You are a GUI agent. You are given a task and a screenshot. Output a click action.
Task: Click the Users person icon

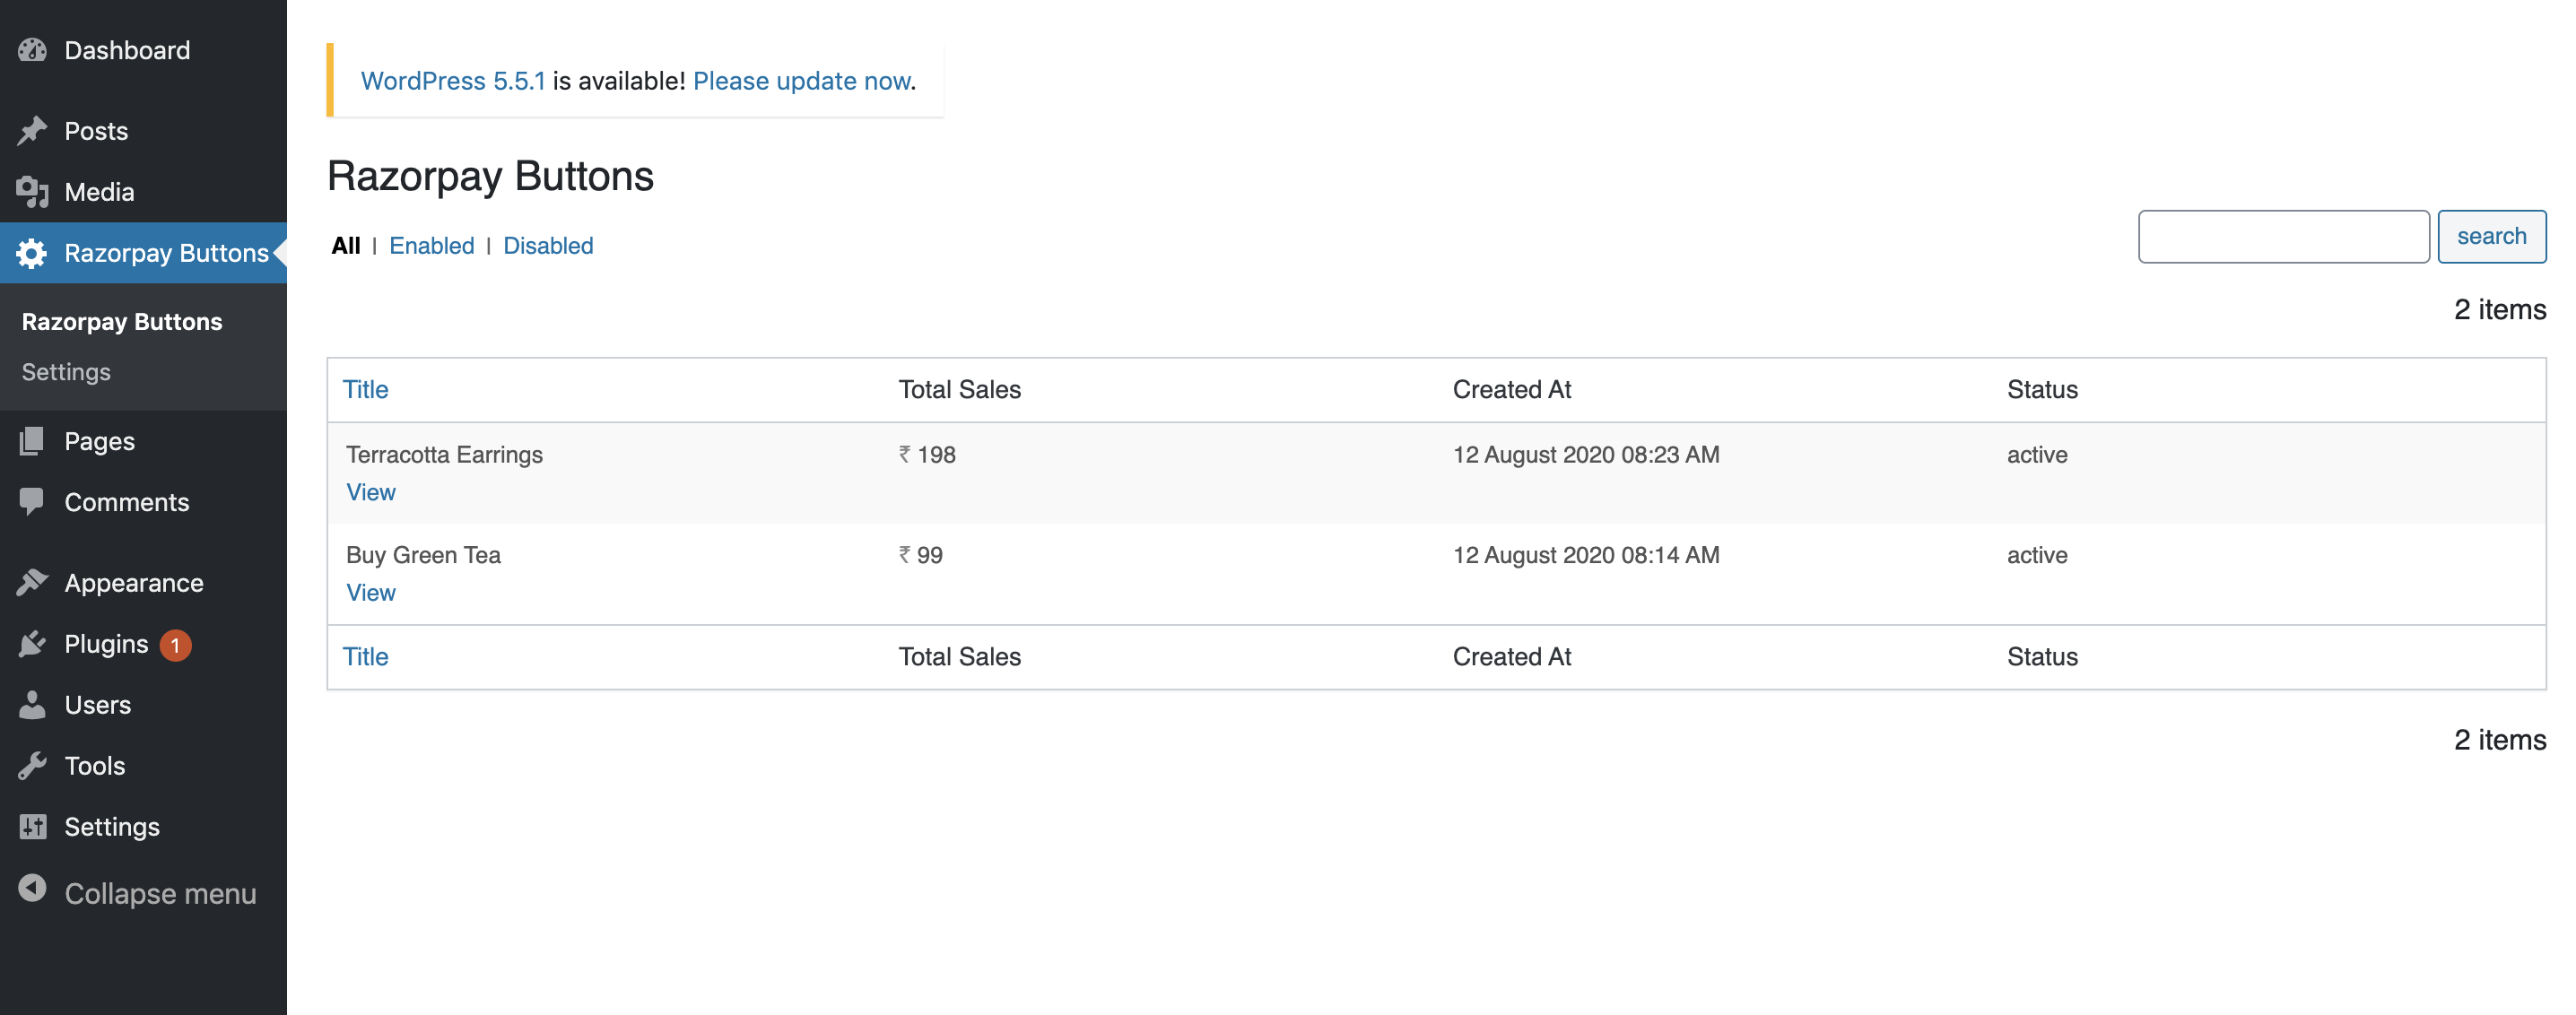coord(32,705)
